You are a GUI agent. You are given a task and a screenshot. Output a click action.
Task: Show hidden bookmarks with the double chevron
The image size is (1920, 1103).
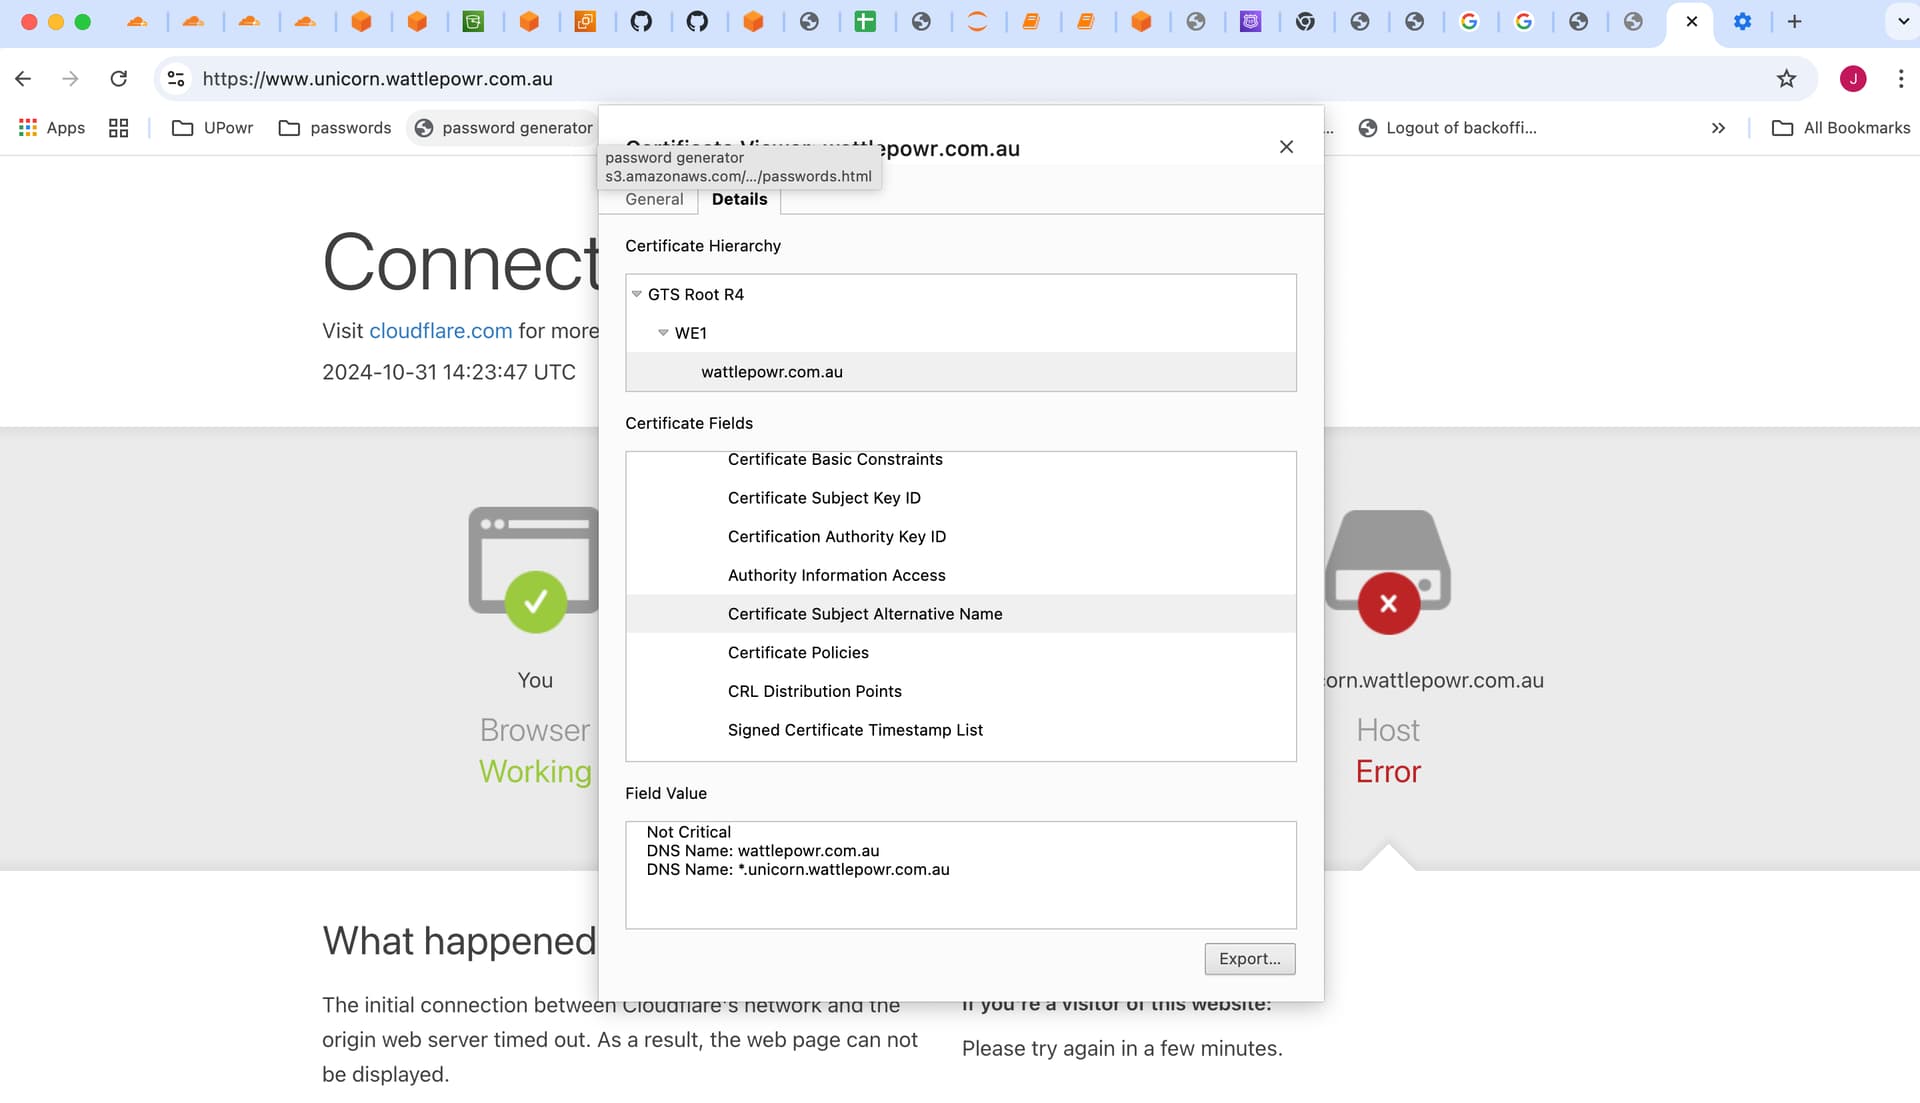click(1718, 128)
